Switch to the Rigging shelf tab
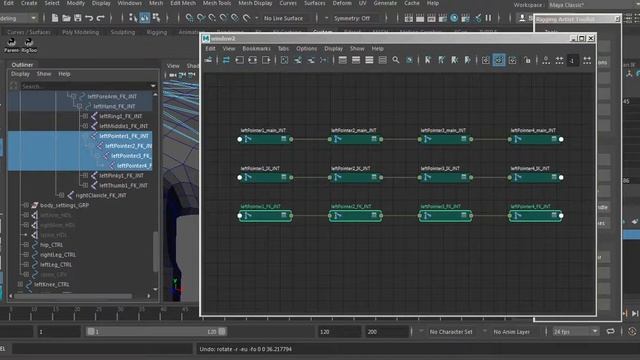The height and width of the screenshot is (360, 640). (157, 32)
